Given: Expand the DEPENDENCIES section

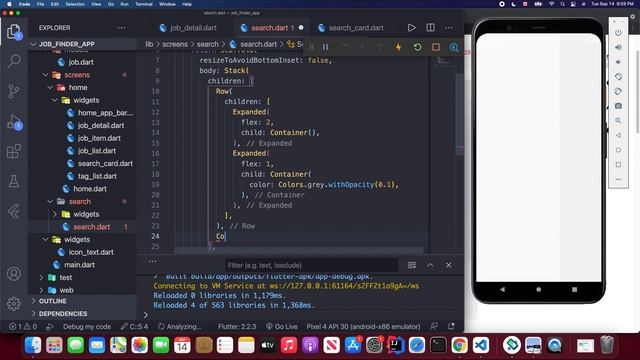Looking at the screenshot, I should pyautogui.click(x=63, y=314).
